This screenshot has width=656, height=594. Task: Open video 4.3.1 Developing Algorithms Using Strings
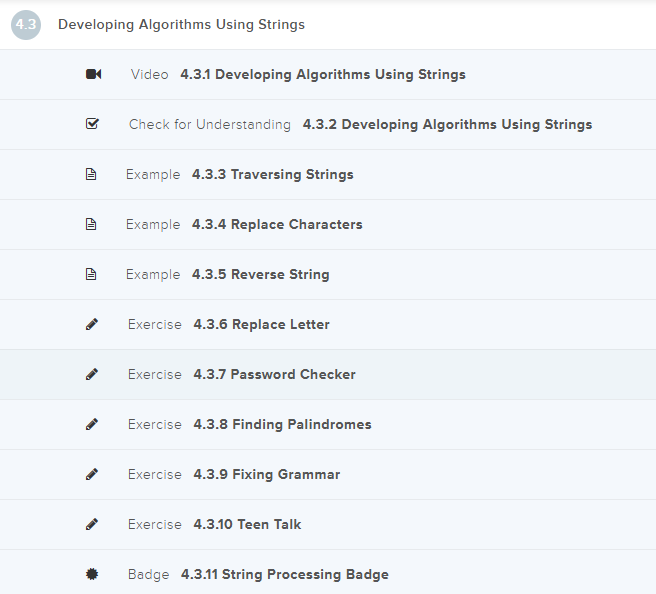pyautogui.click(x=322, y=74)
